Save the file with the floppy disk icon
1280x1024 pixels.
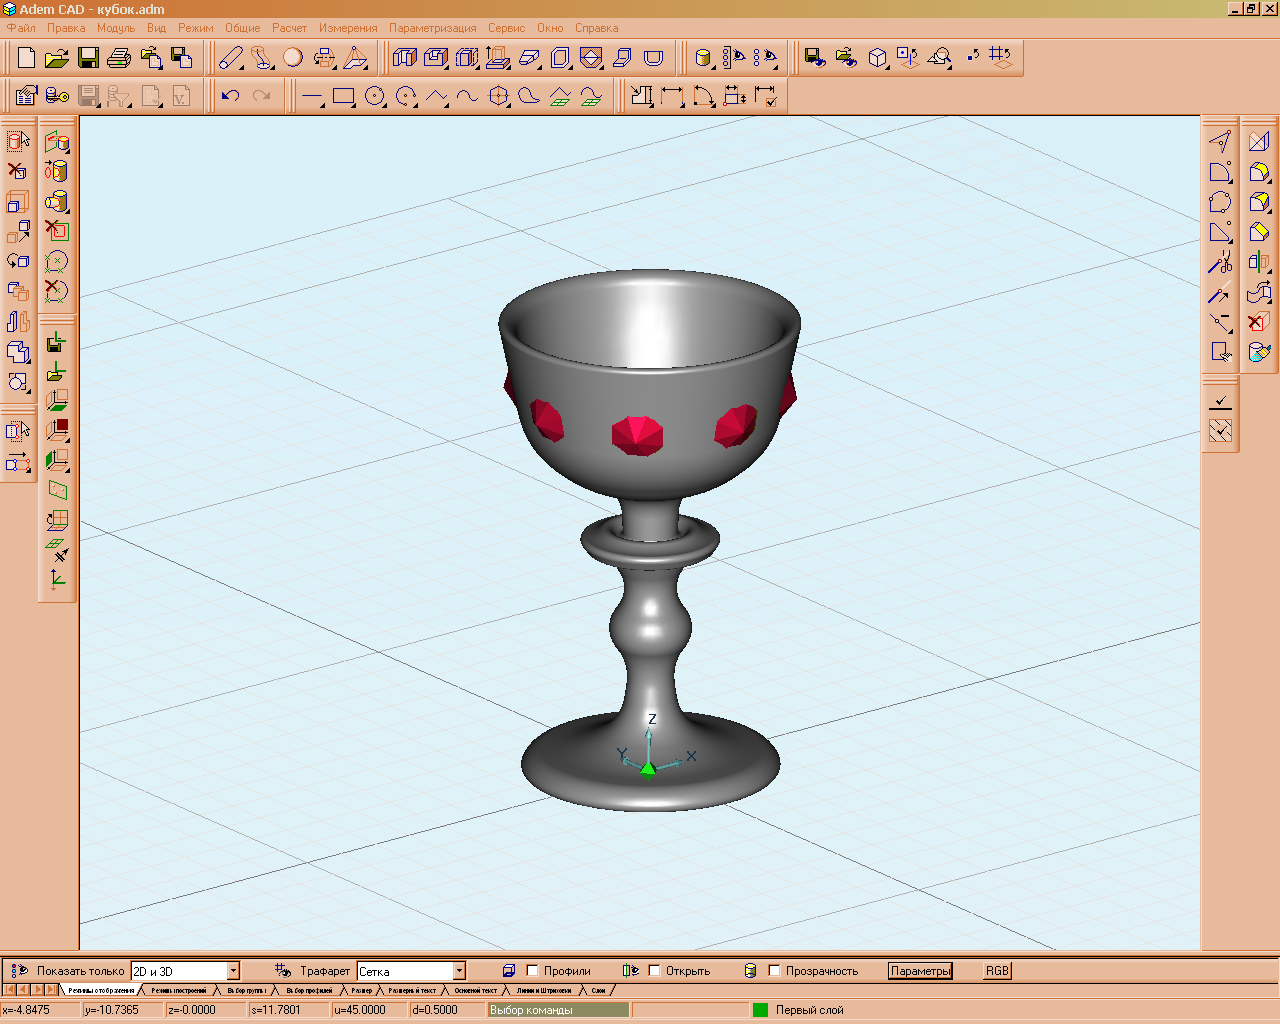coord(88,58)
